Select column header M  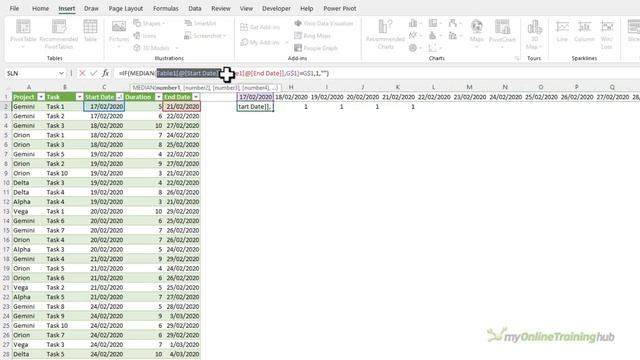coord(469,87)
